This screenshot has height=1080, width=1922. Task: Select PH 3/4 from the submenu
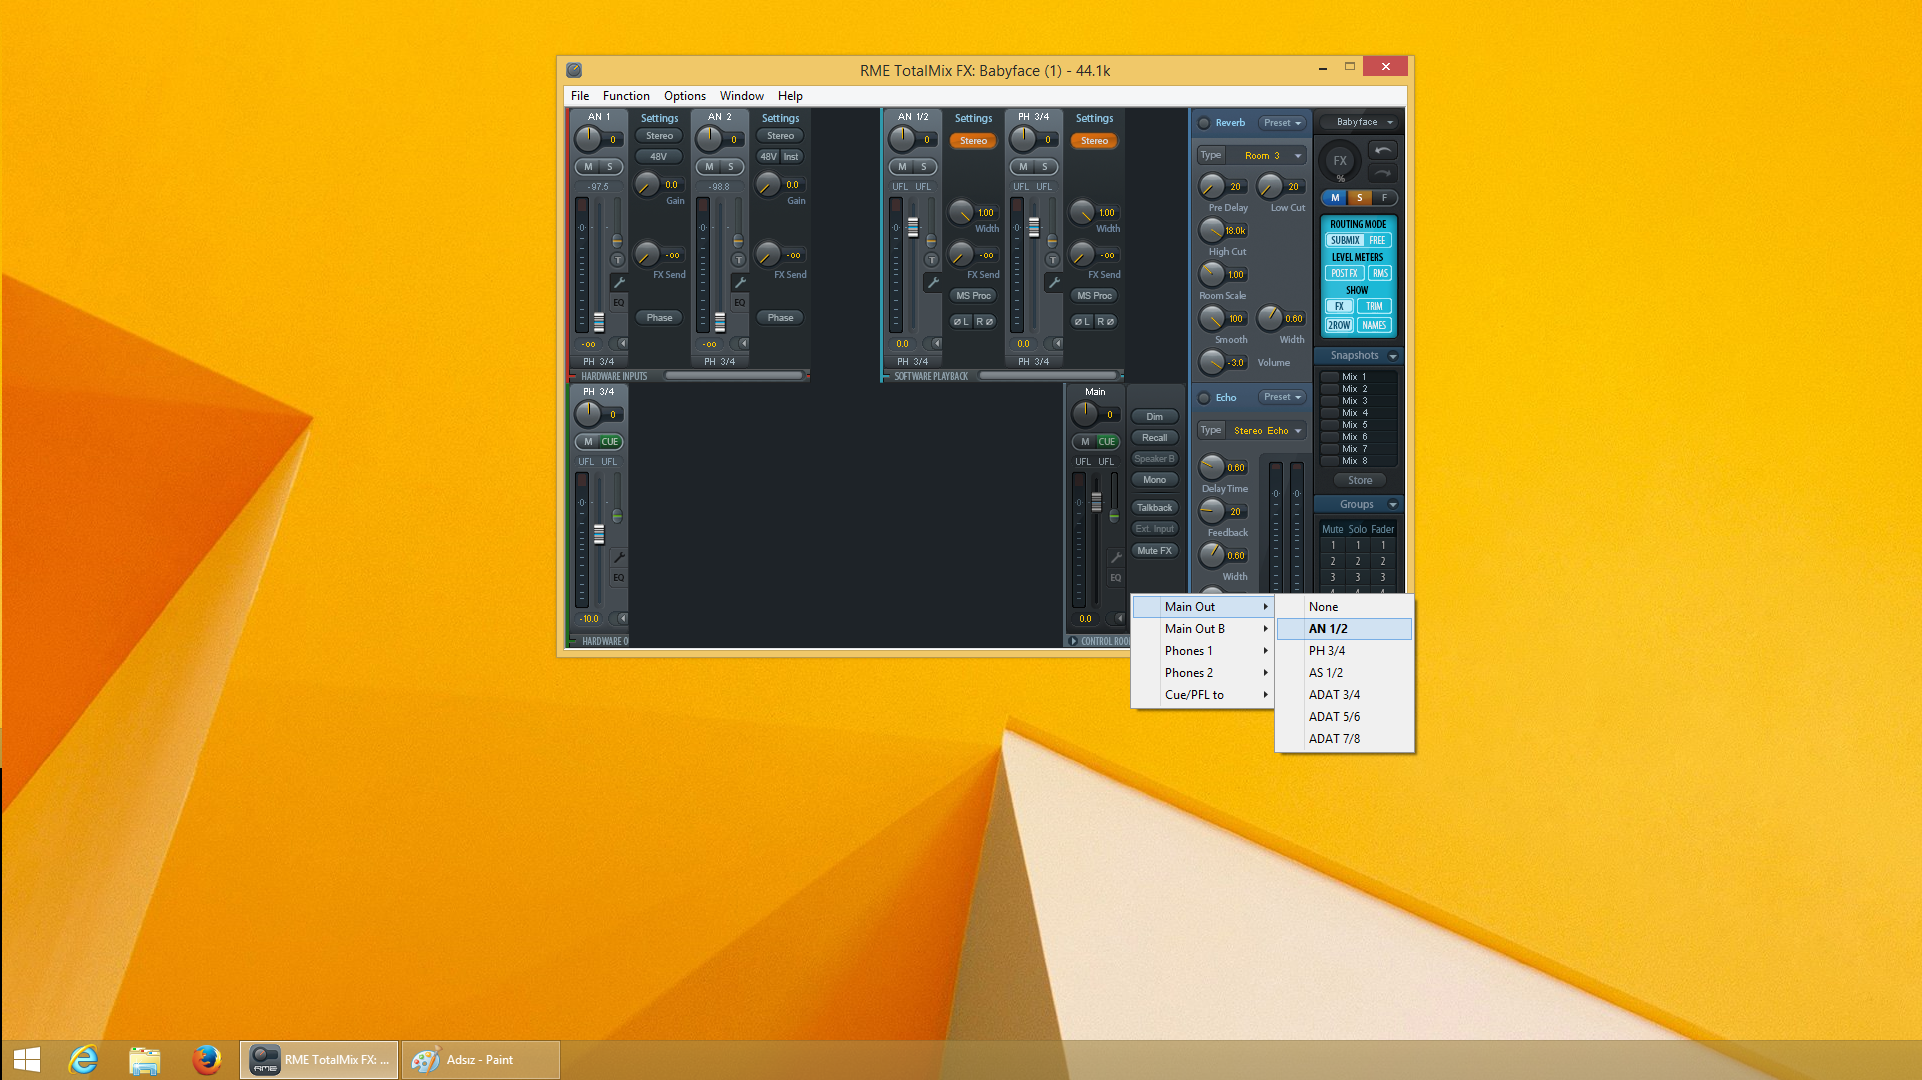point(1327,651)
